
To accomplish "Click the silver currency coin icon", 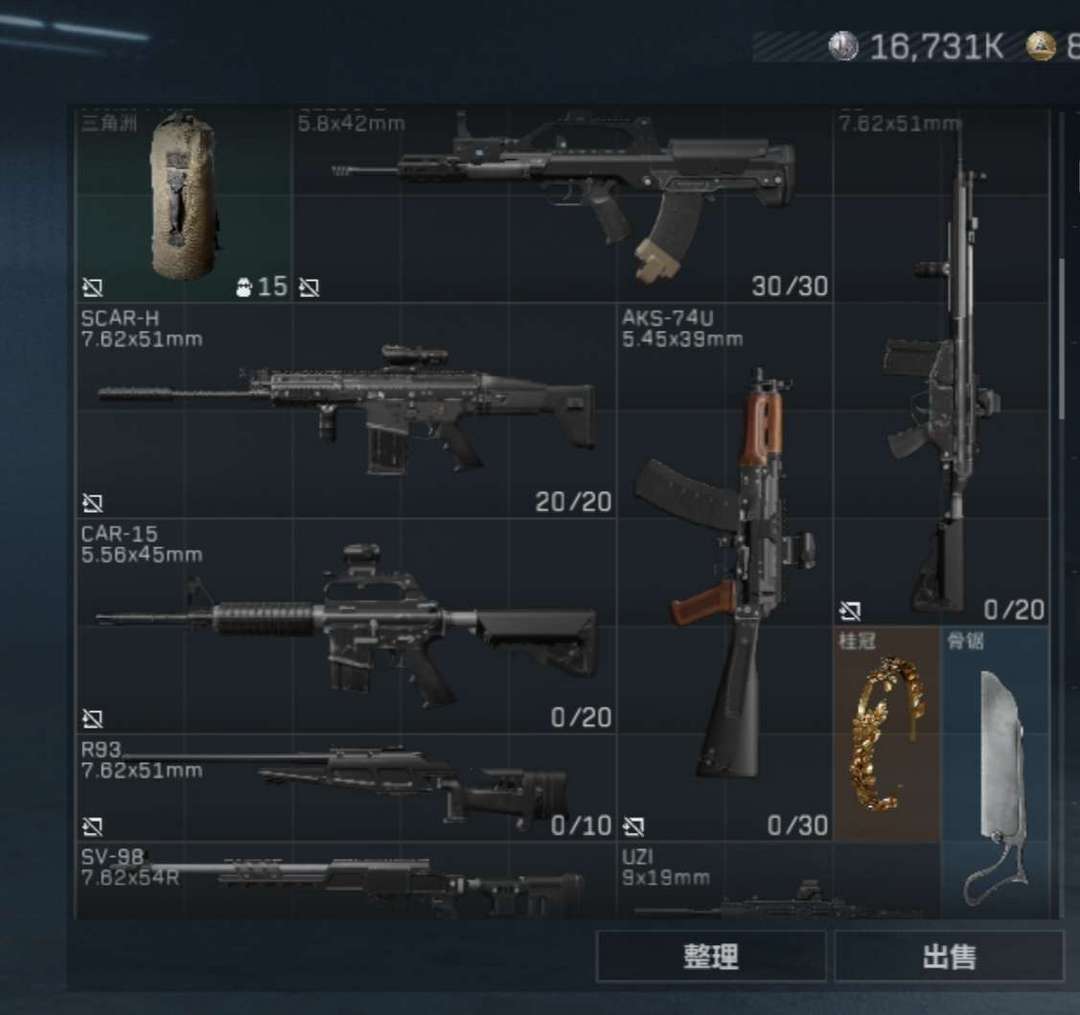I will (x=844, y=47).
